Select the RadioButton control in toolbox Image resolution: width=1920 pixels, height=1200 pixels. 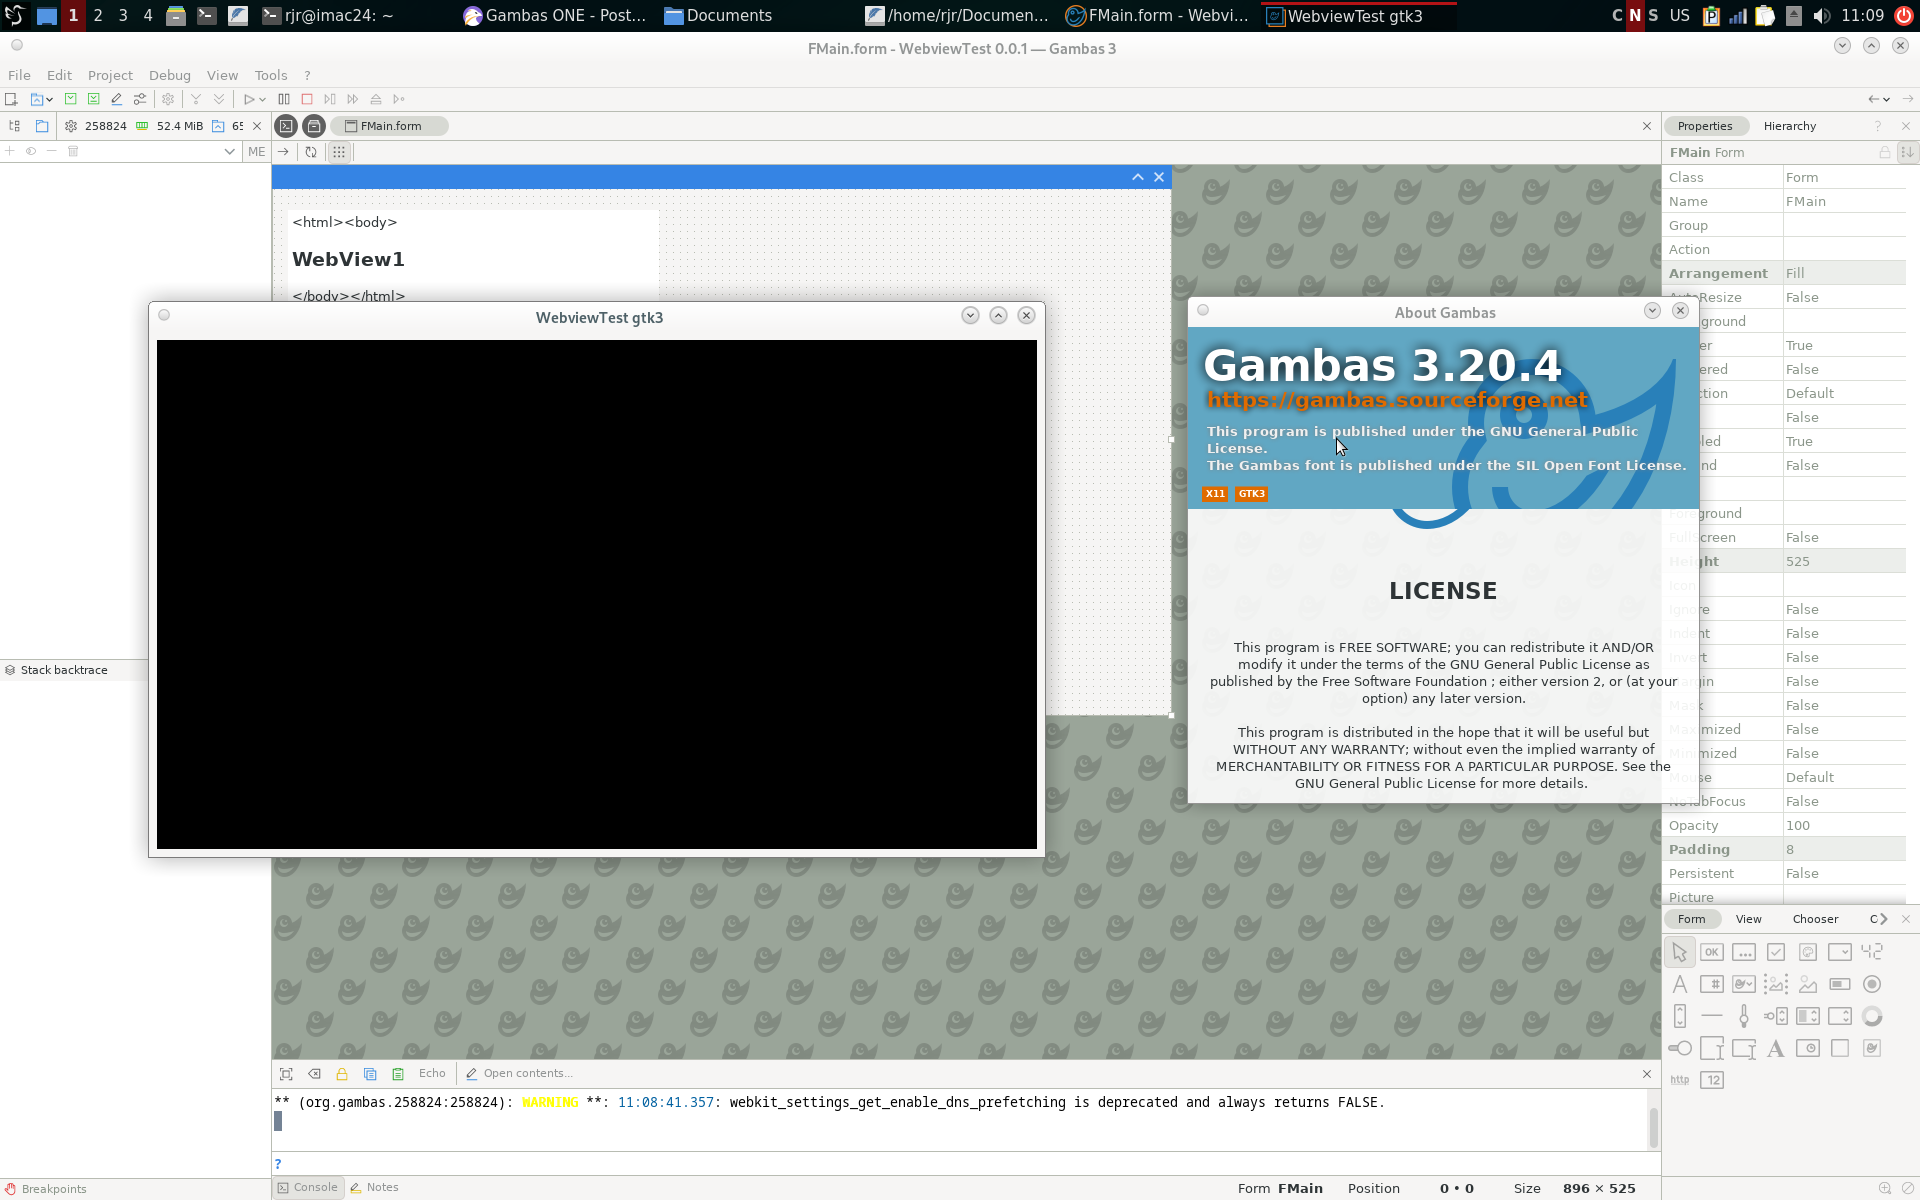(x=1872, y=984)
